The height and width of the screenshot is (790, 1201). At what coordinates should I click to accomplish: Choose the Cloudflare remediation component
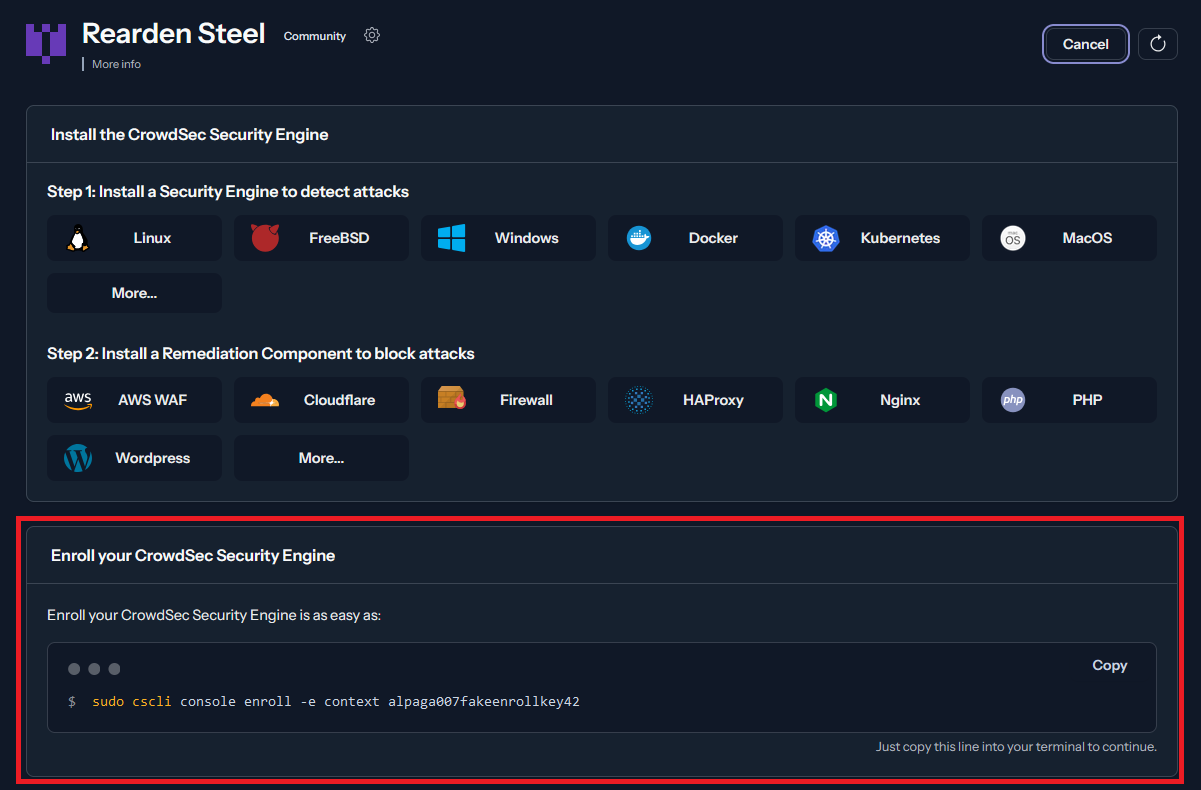pos(321,400)
